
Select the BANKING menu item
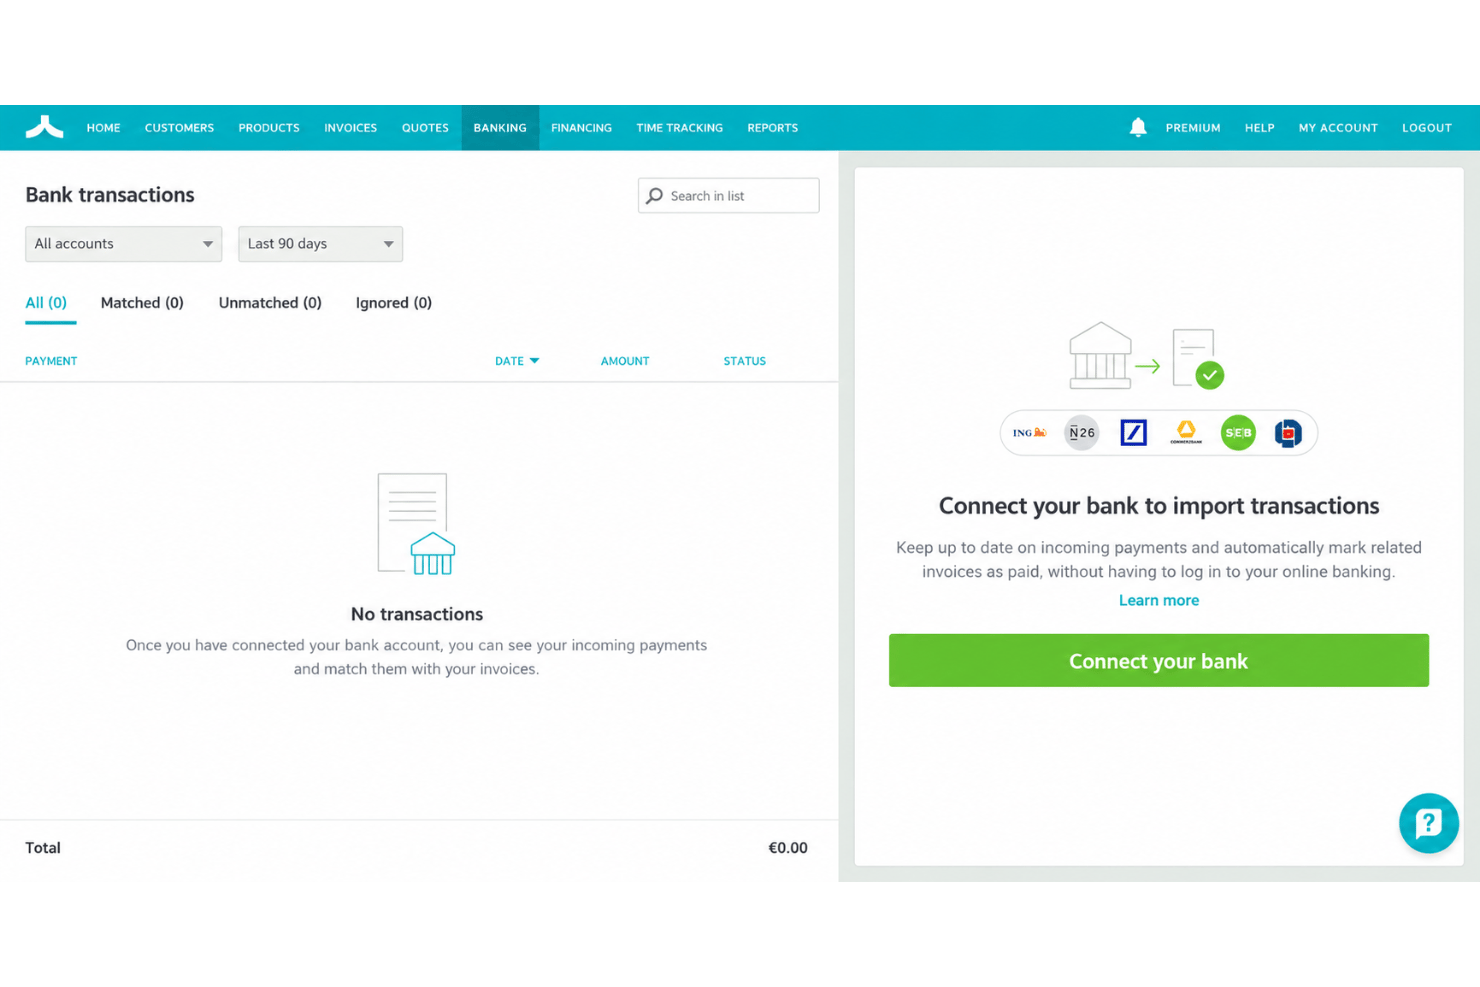[x=500, y=128]
